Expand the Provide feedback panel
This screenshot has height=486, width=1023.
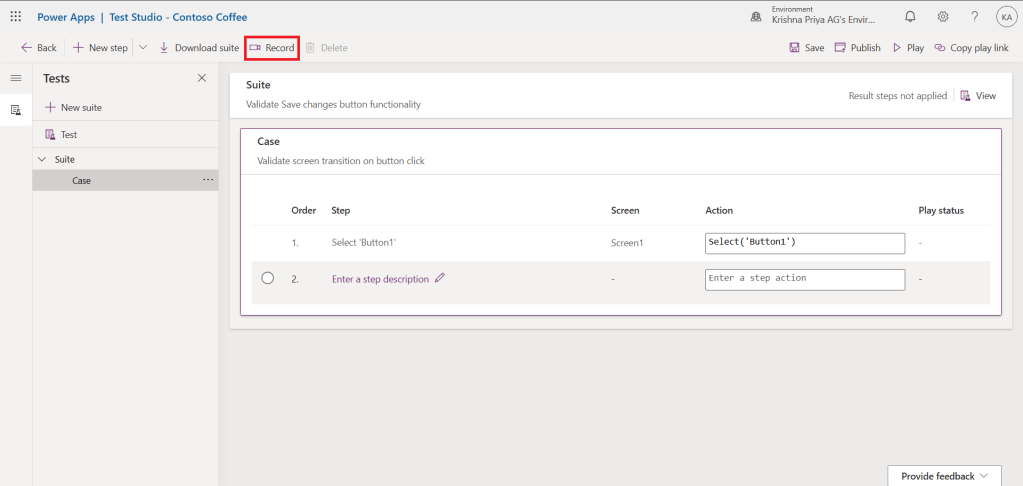click(944, 476)
